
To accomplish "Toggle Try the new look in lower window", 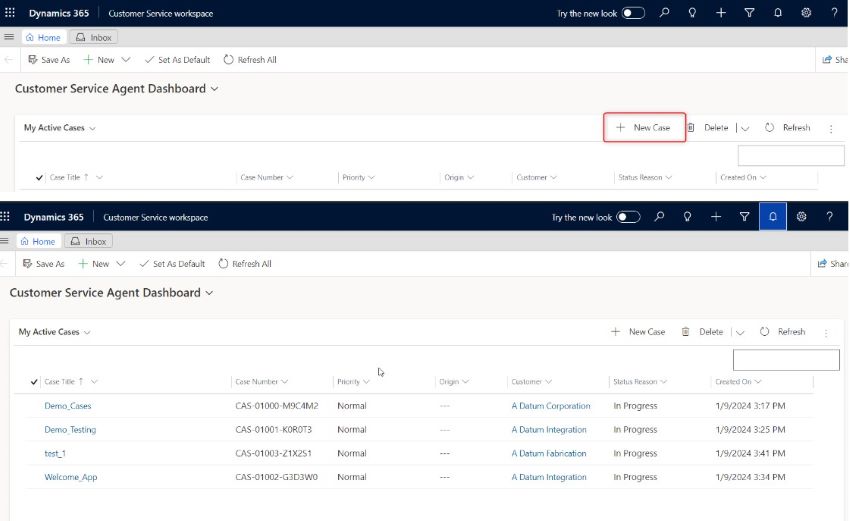I will [628, 217].
